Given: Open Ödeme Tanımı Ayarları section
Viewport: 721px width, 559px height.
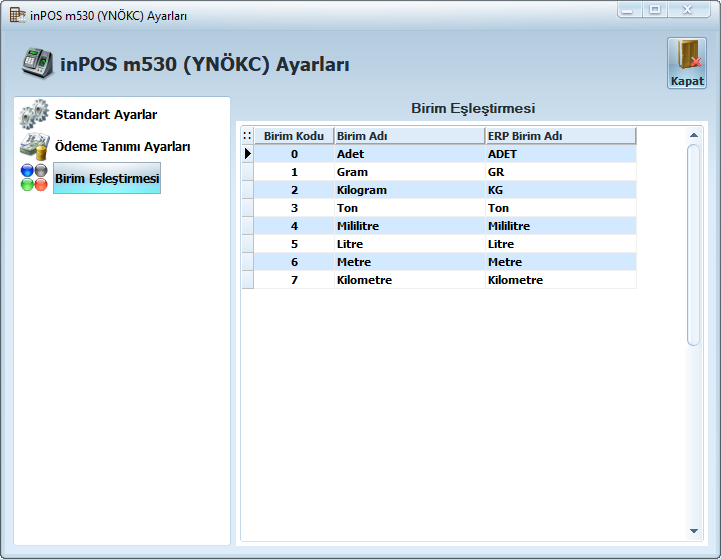Looking at the screenshot, I should pyautogui.click(x=122, y=147).
